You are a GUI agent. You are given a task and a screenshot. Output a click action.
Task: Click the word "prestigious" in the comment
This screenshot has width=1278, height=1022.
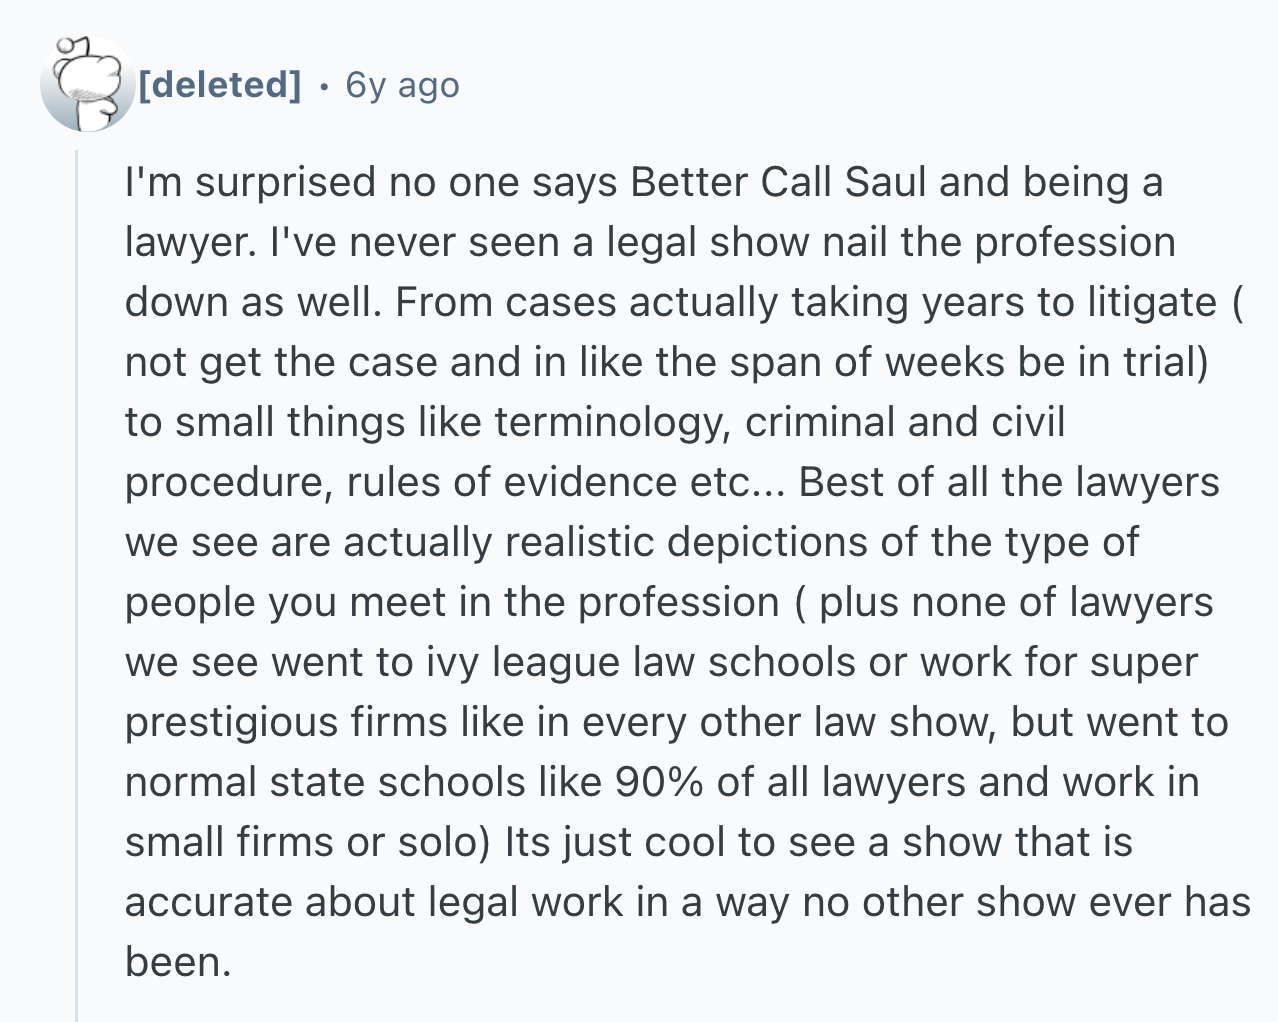(231, 722)
